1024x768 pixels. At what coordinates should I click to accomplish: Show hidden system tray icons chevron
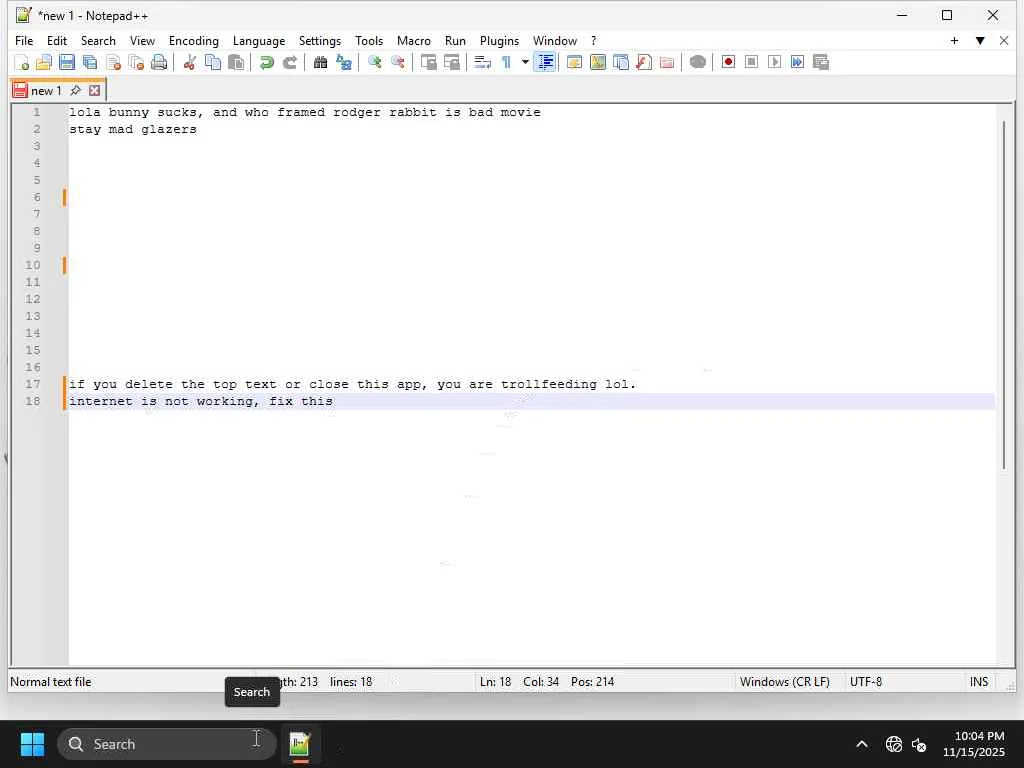862,744
